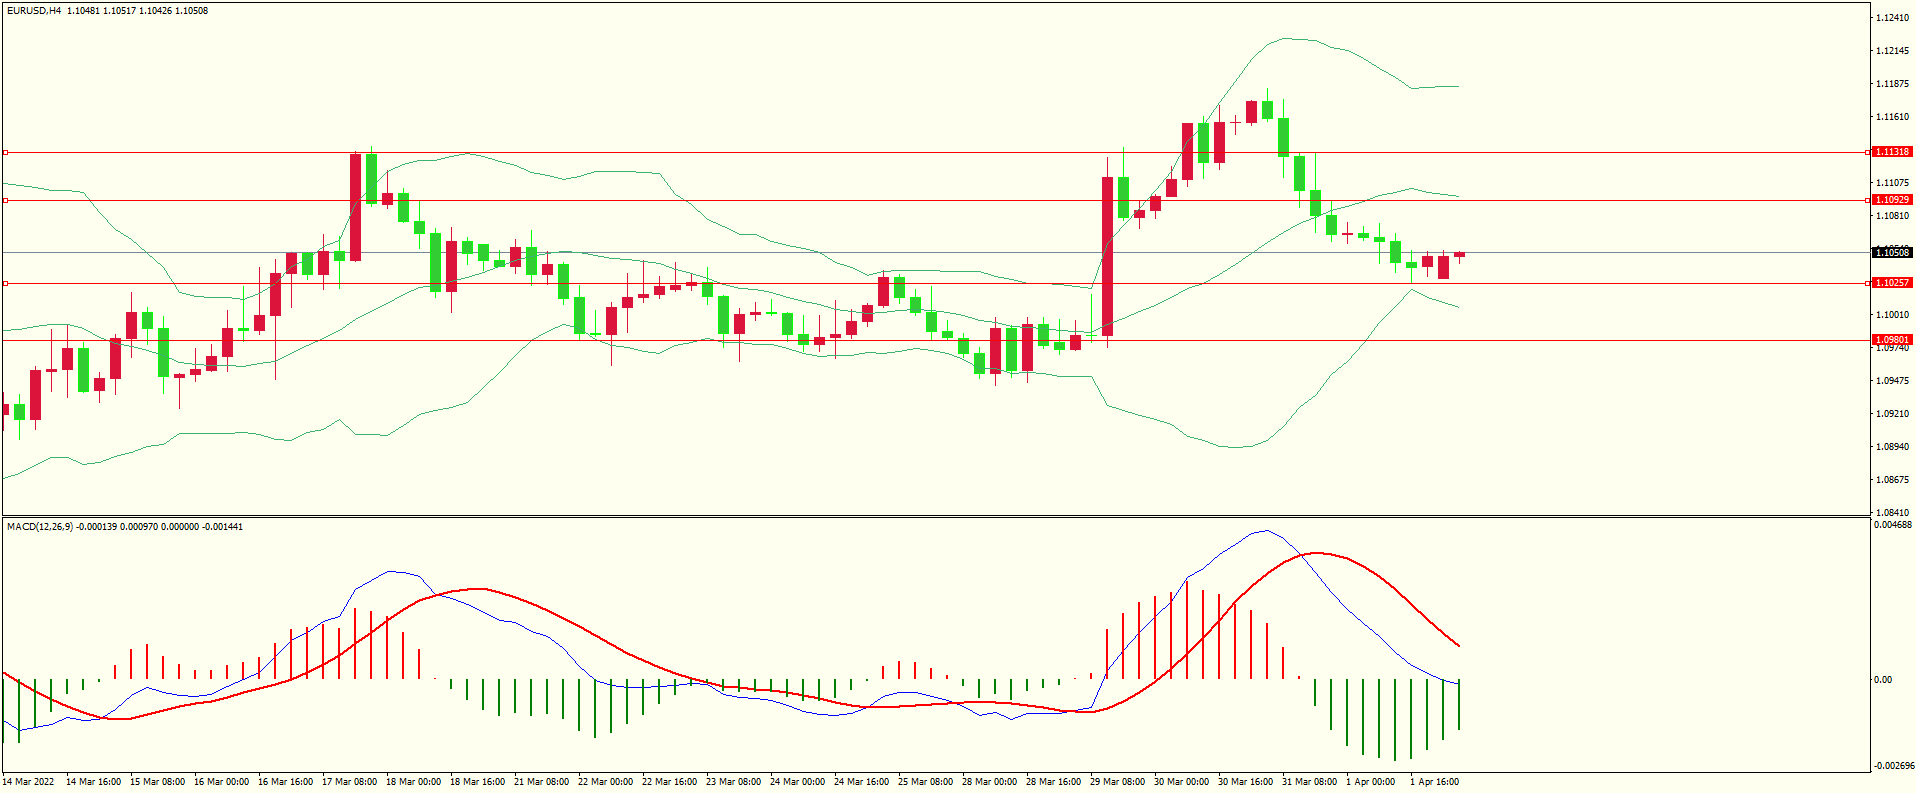Click the 30 Mar 00:00 time label

pos(1182,782)
